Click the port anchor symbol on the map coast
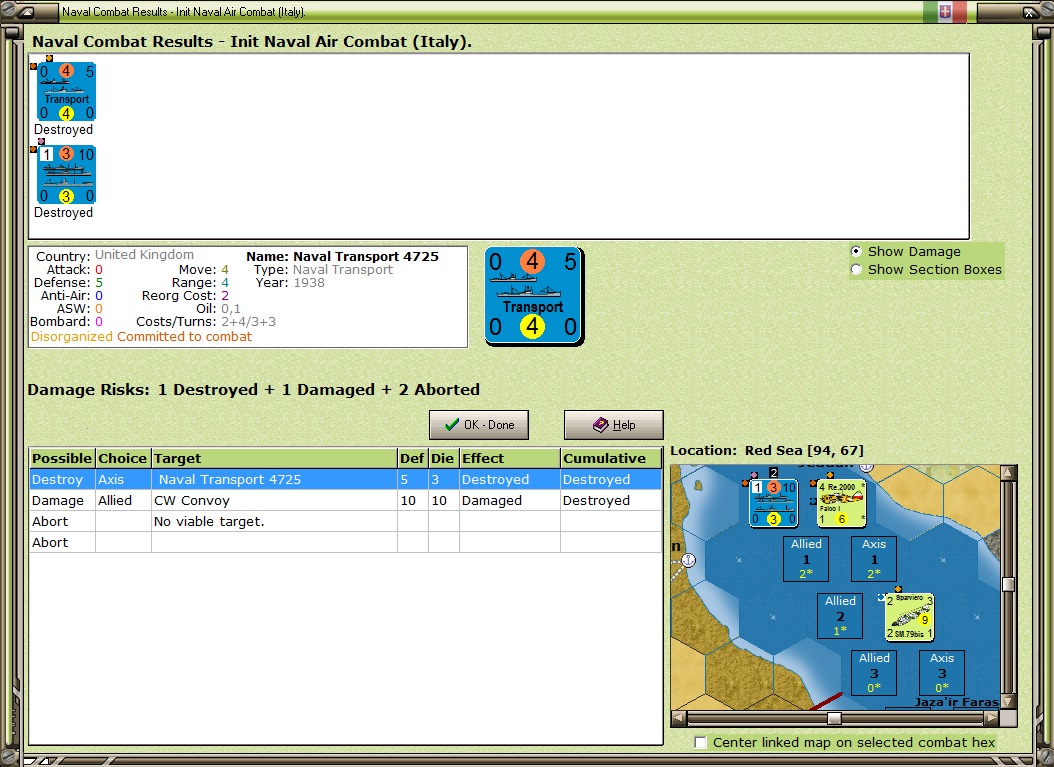This screenshot has width=1054, height=767. point(688,559)
